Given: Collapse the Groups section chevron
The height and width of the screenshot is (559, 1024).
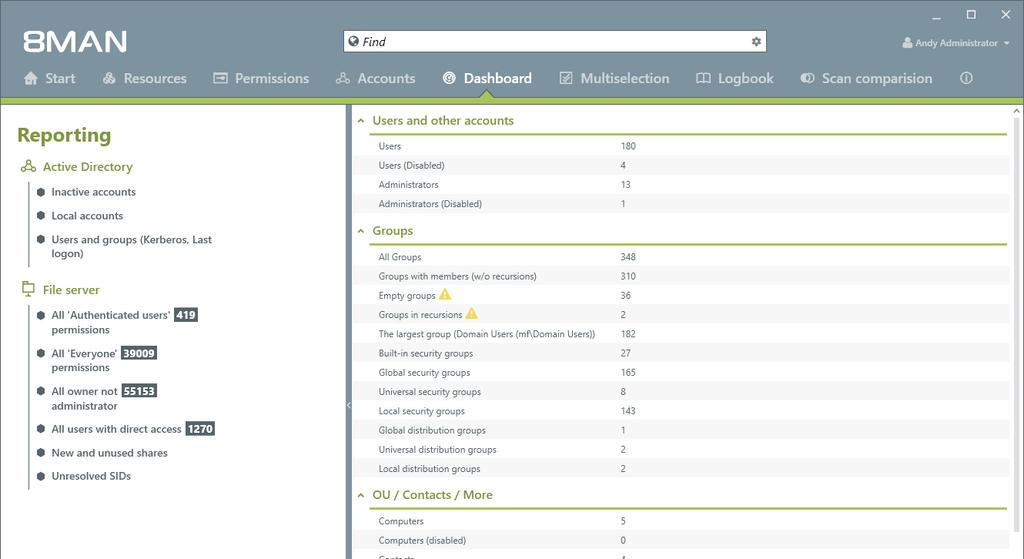Looking at the screenshot, I should click(360, 231).
